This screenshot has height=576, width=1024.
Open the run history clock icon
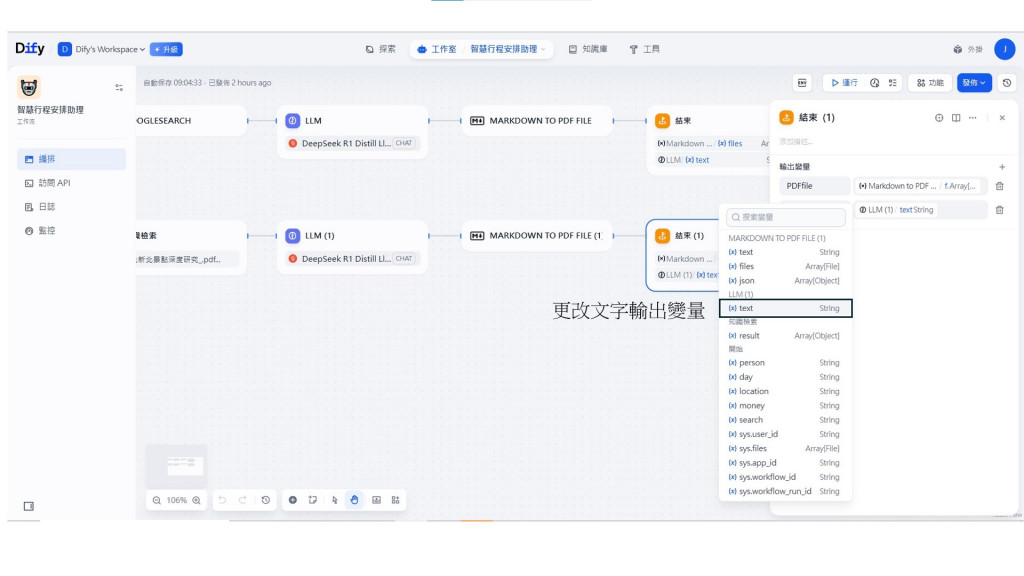(x=874, y=83)
